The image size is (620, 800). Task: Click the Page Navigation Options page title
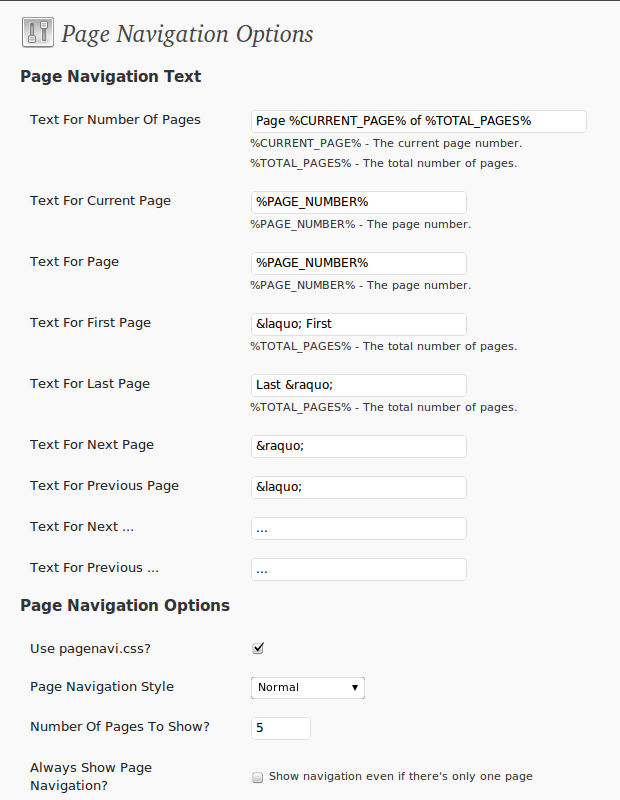coord(187,34)
